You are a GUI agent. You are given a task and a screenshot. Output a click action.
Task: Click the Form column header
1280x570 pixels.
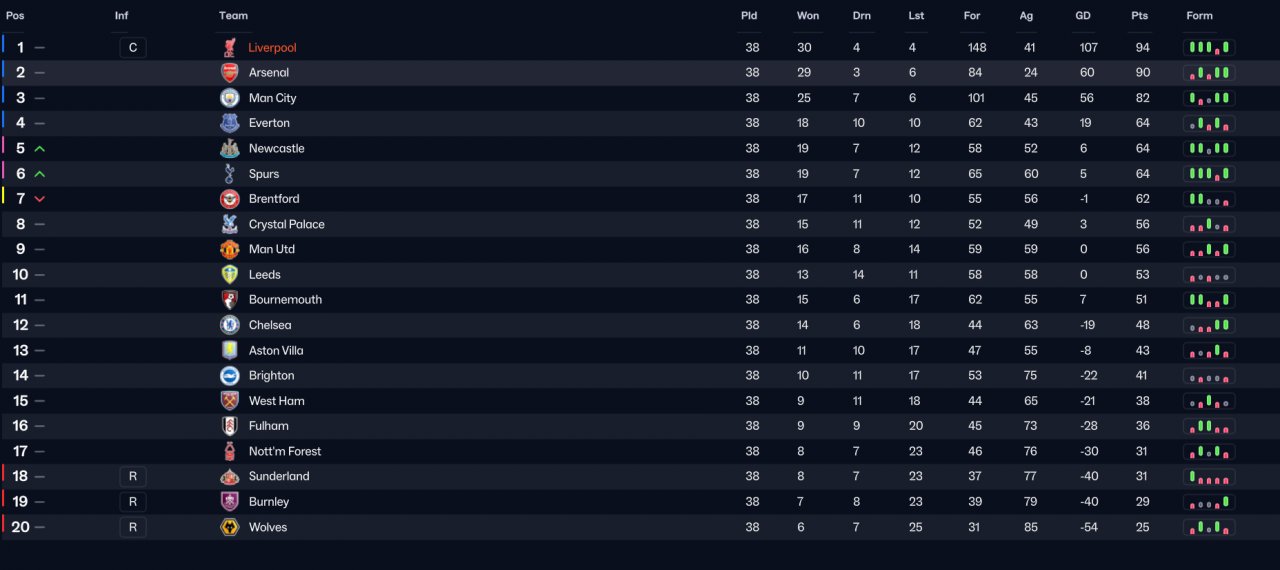click(x=1199, y=15)
